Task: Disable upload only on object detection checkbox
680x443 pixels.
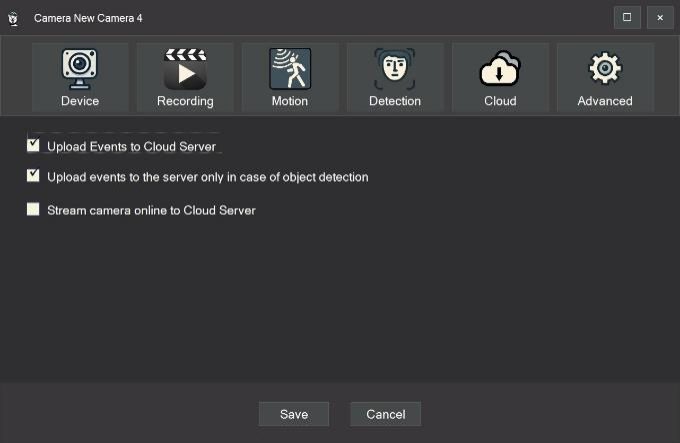Action: click(x=34, y=177)
